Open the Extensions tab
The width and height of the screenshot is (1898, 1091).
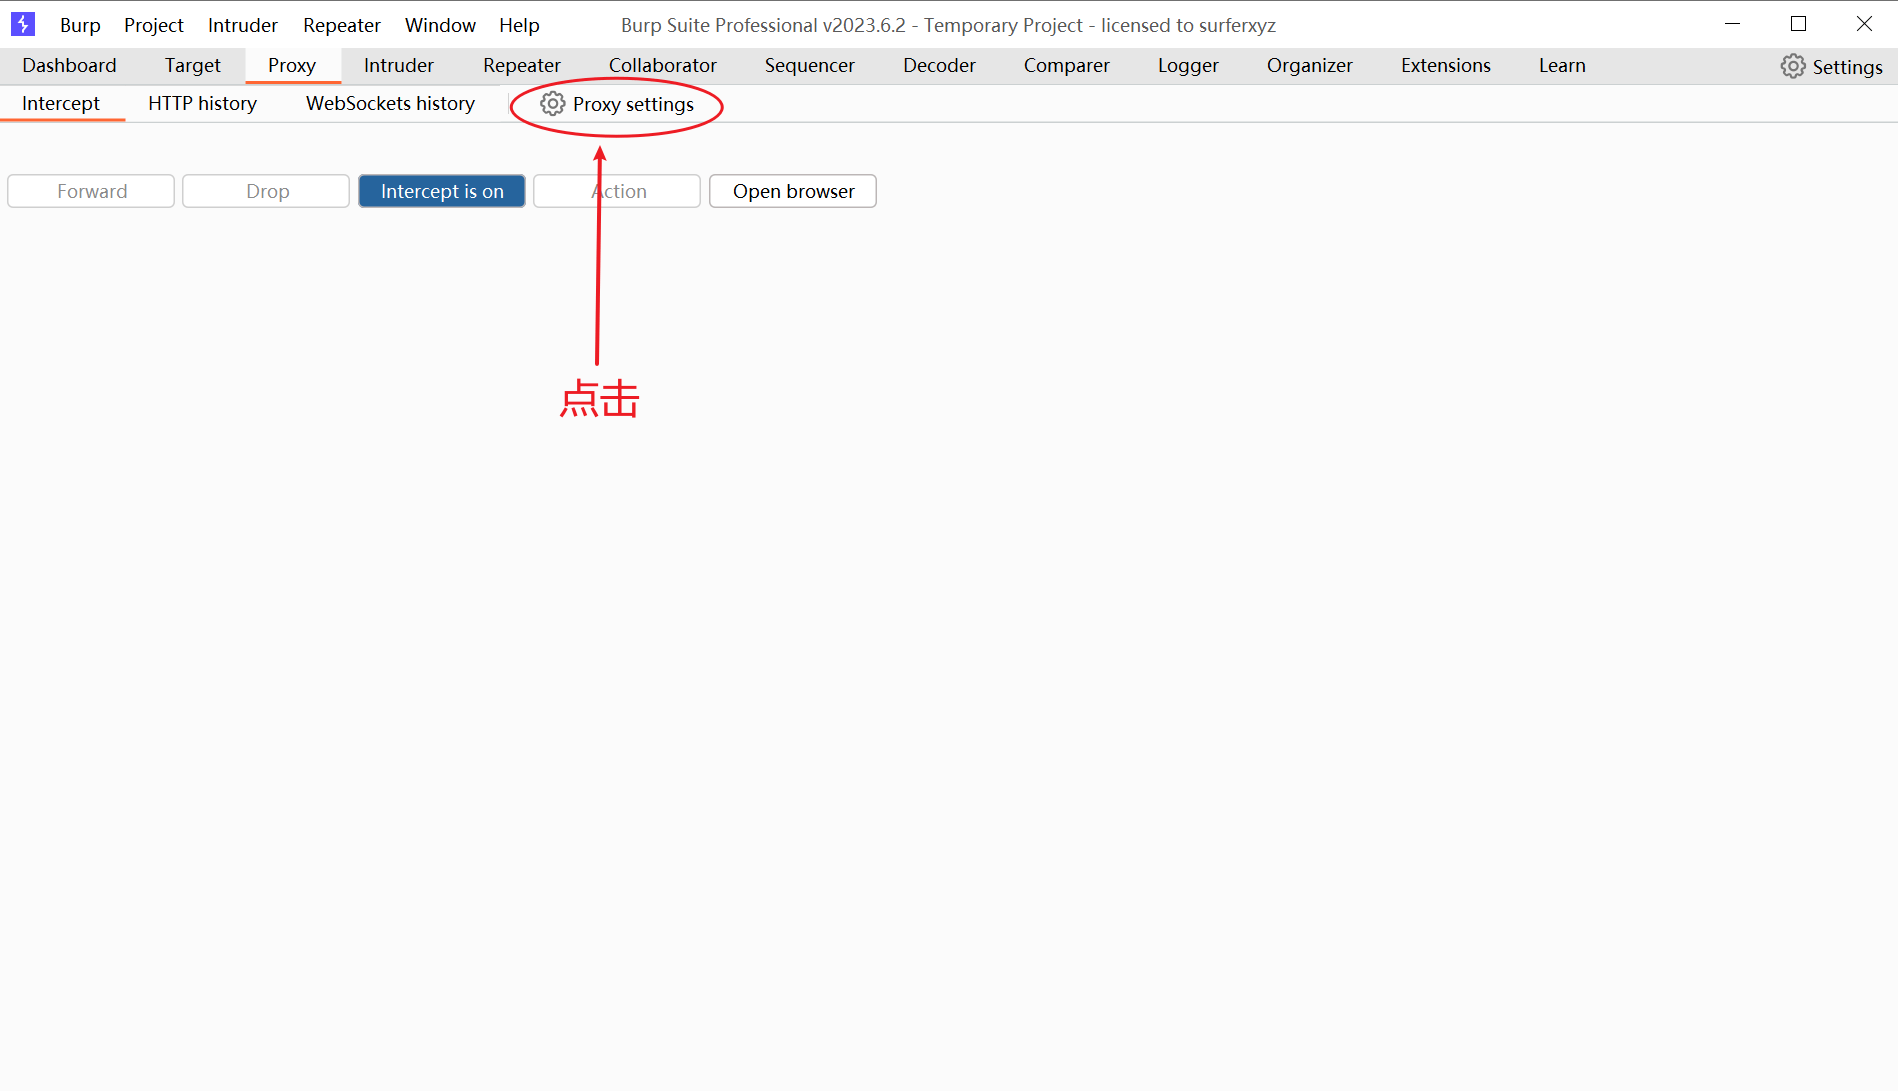click(x=1445, y=65)
